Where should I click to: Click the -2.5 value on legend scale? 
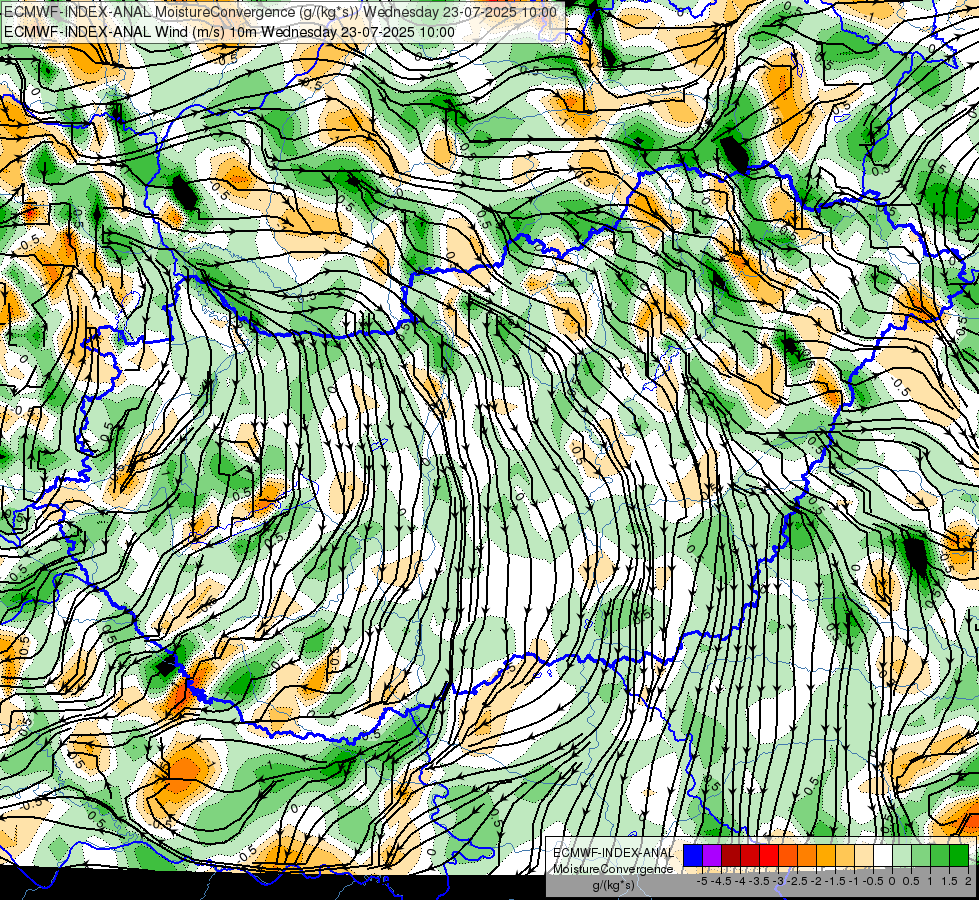click(797, 881)
